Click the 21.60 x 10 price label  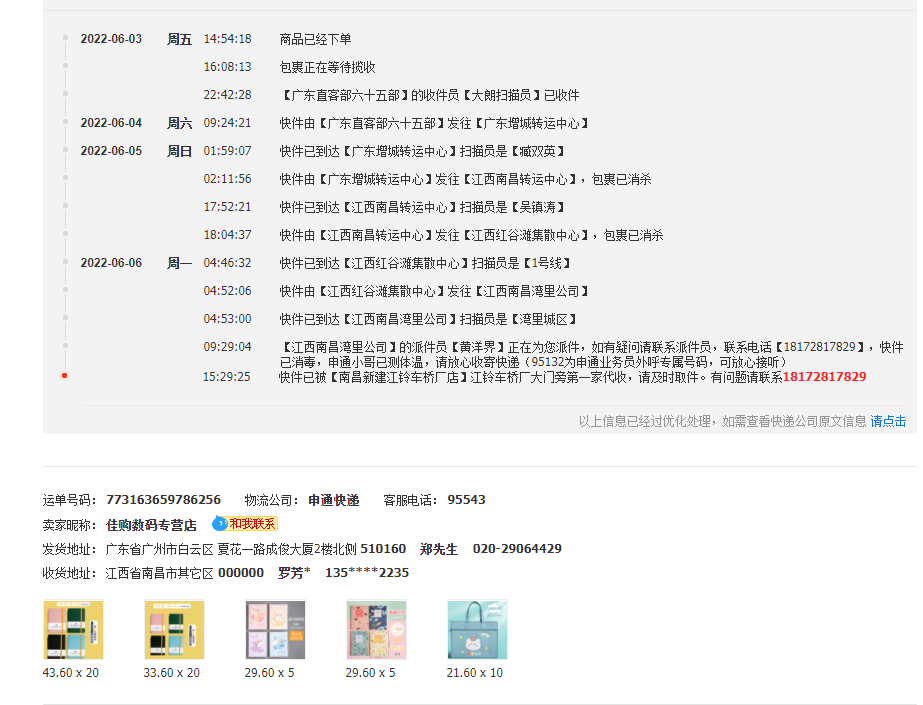tap(474, 673)
